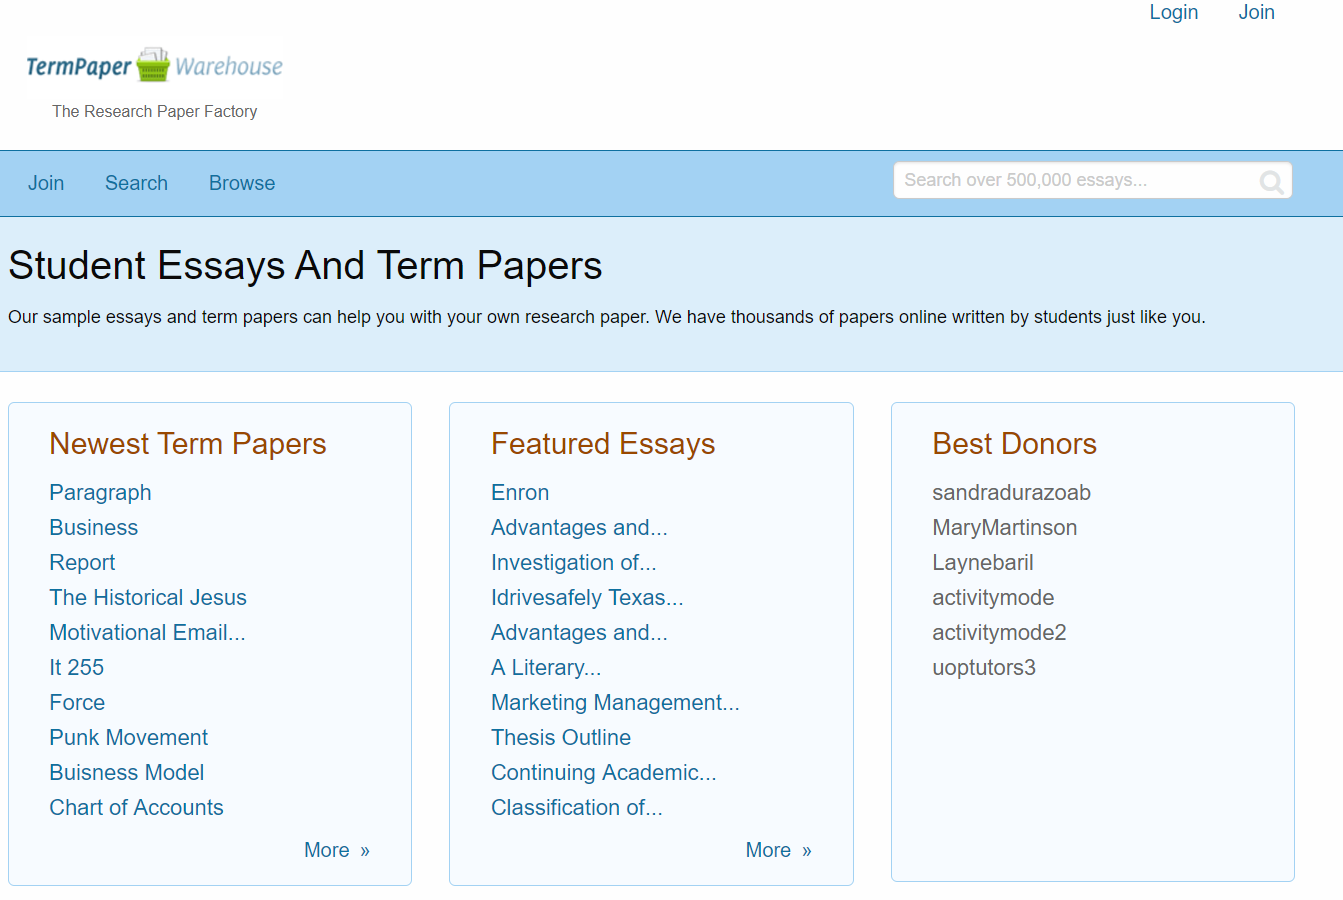Open the A Literary... essay
1343x900 pixels.
(x=546, y=667)
